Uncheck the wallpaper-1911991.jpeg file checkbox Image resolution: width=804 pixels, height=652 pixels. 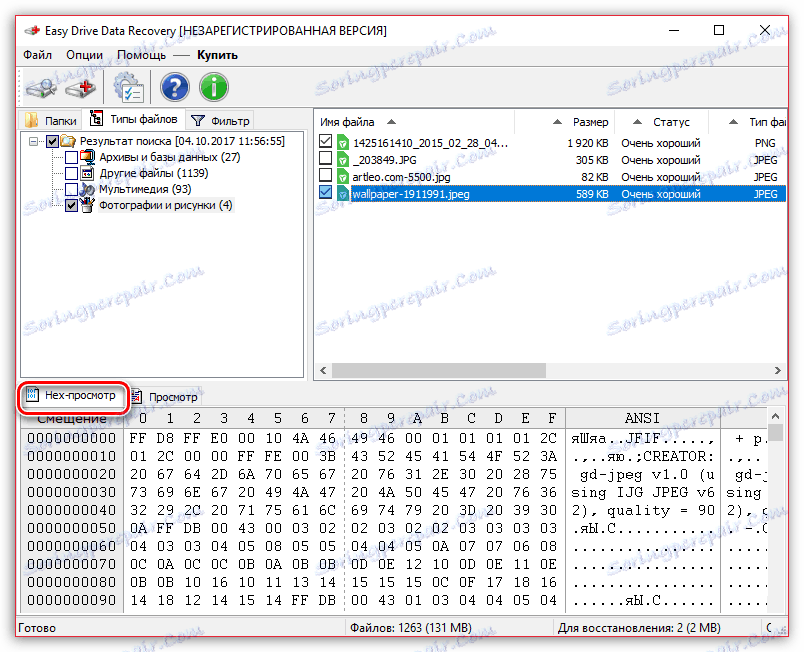(x=326, y=192)
